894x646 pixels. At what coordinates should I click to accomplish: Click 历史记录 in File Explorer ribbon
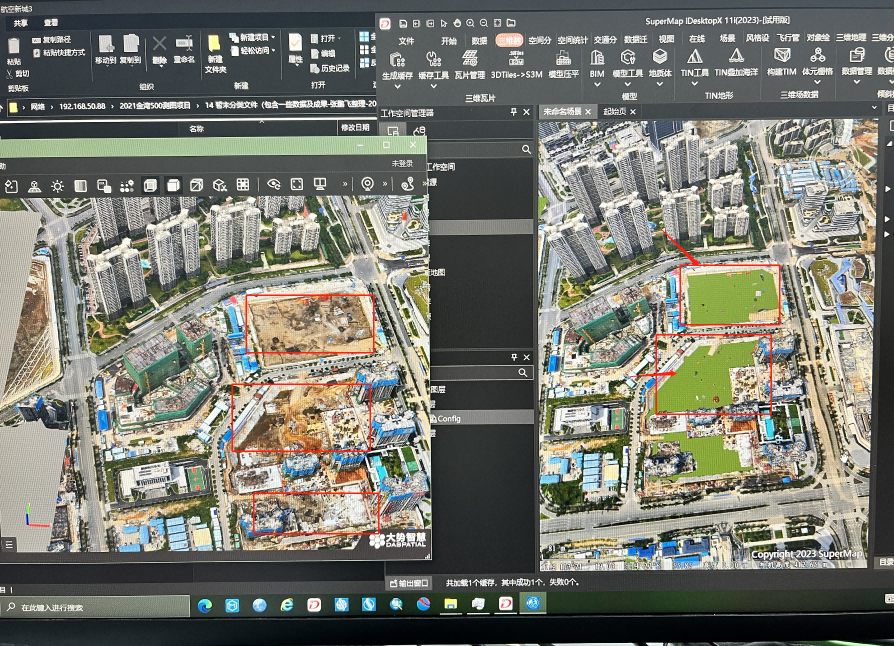[331, 68]
